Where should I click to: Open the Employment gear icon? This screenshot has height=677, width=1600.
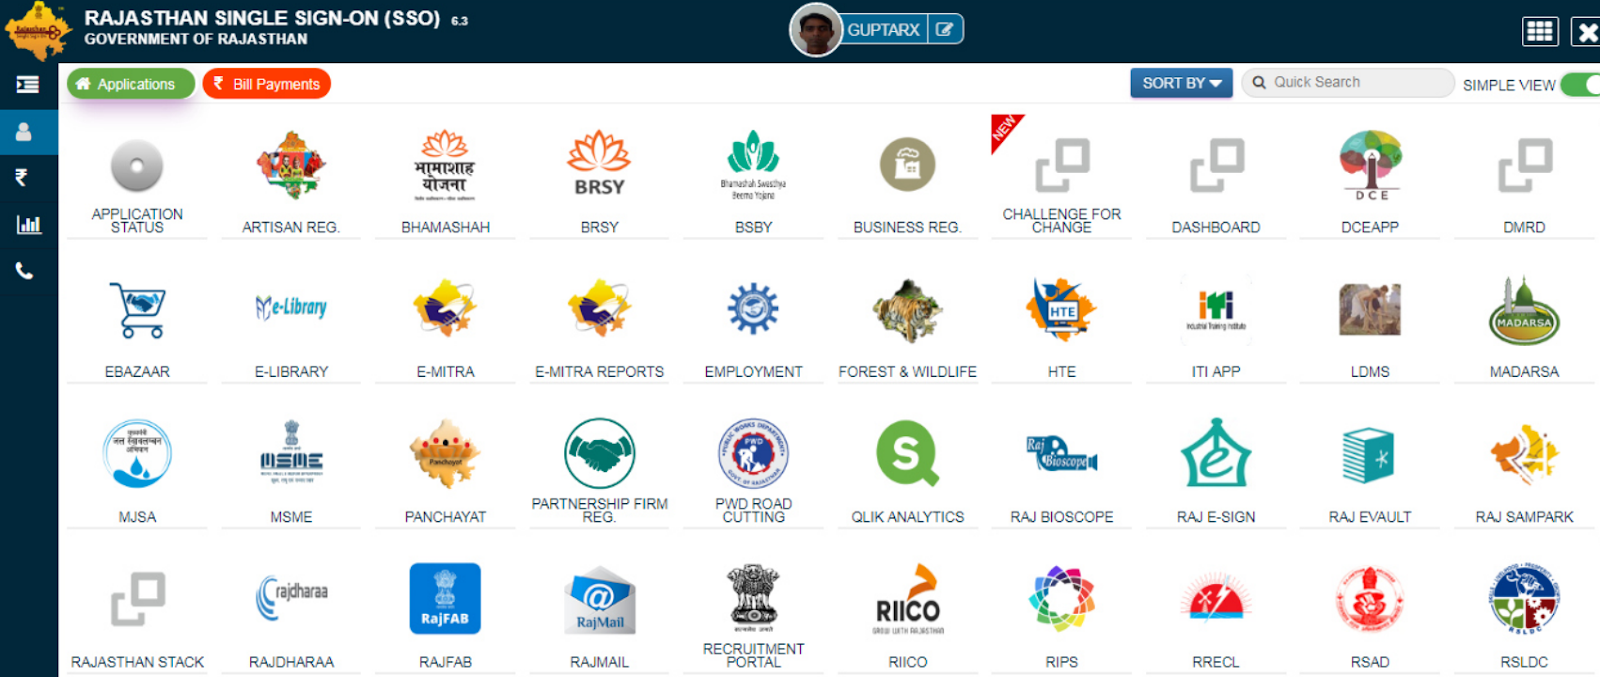tap(753, 309)
